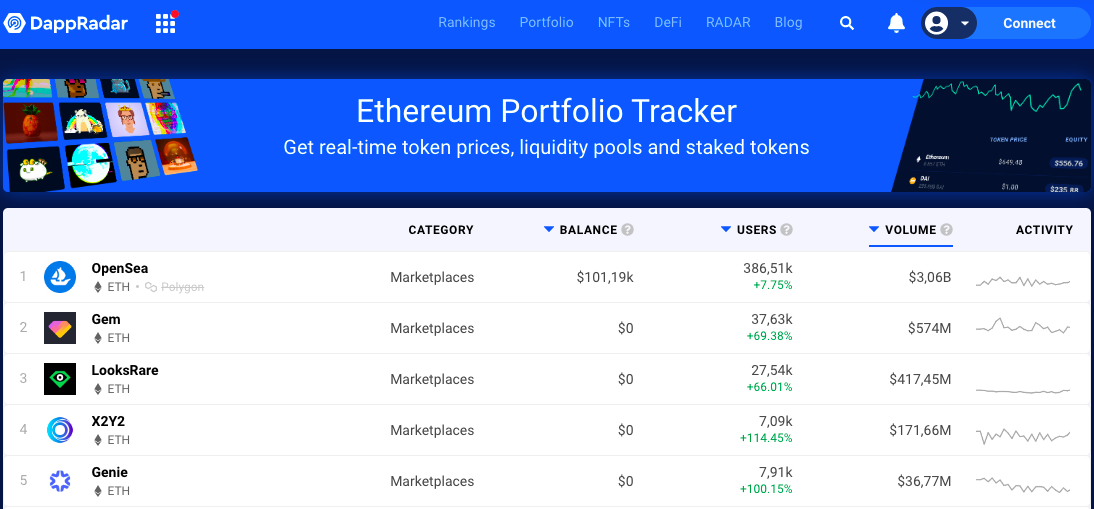This screenshot has height=509, width=1094.
Task: Open the apps grid menu icon
Action: click(165, 24)
